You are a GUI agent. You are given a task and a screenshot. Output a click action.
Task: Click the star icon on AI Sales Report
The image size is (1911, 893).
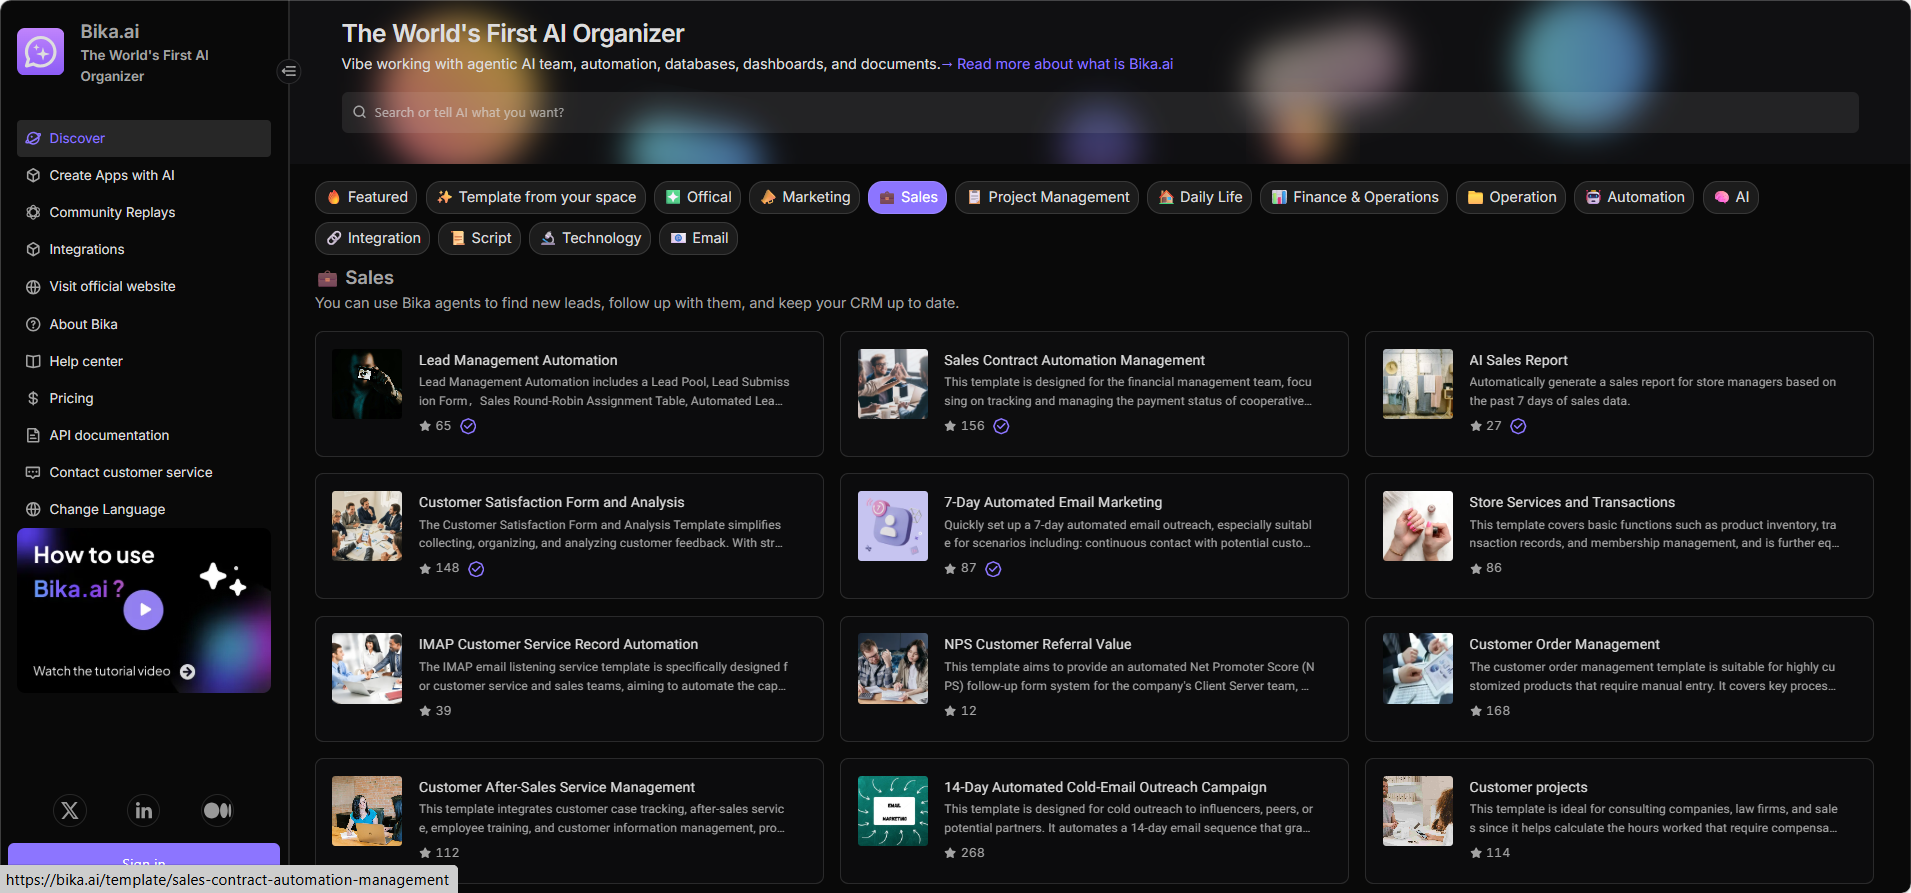[1476, 426]
